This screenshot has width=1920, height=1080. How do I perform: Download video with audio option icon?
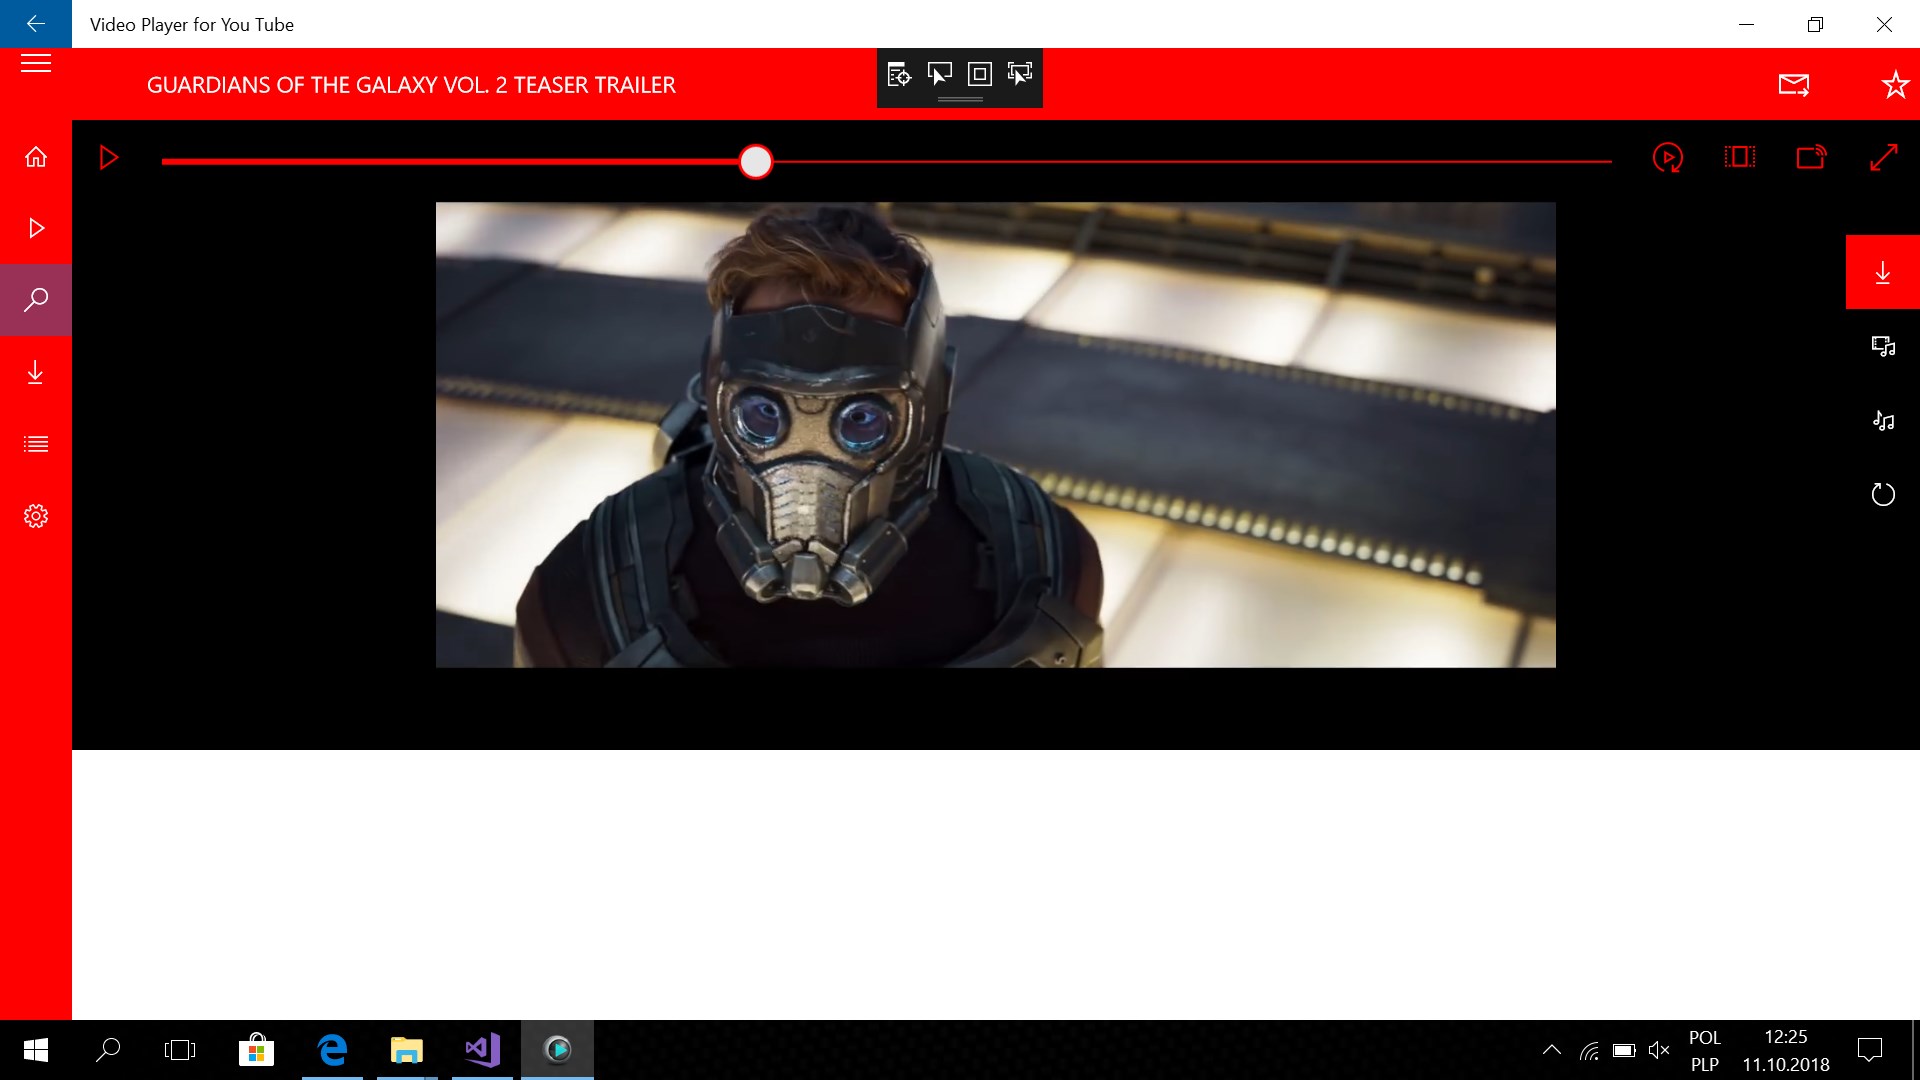tap(1883, 347)
